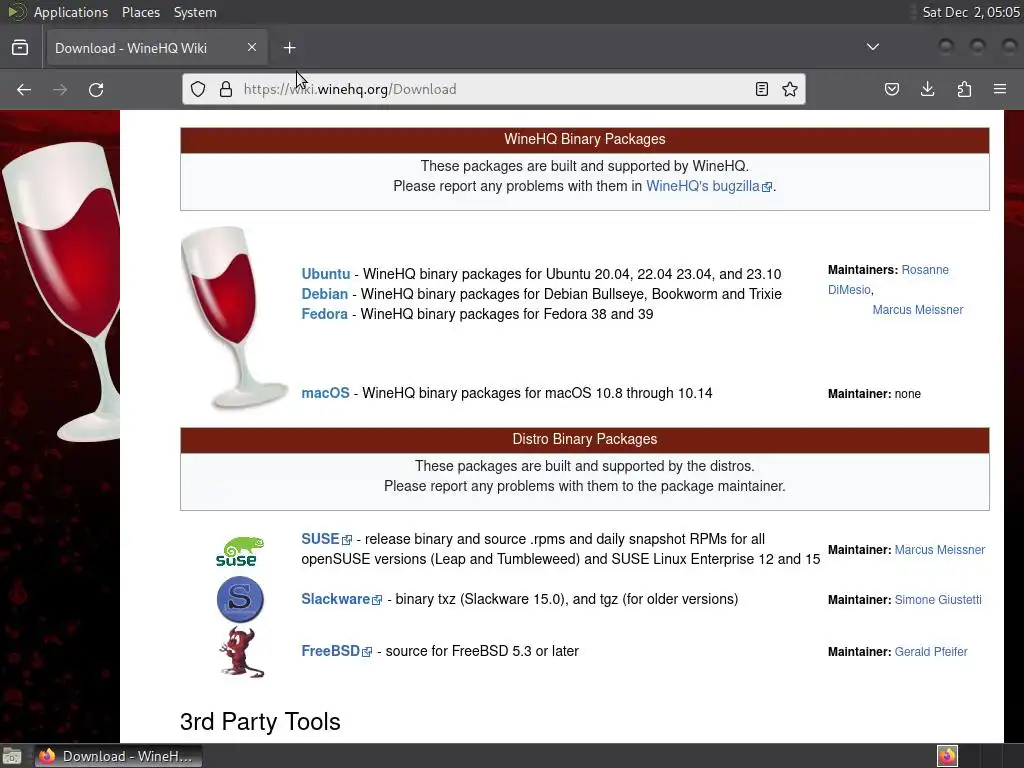Open the Places menu
Image resolution: width=1024 pixels, height=768 pixels.
click(x=141, y=12)
